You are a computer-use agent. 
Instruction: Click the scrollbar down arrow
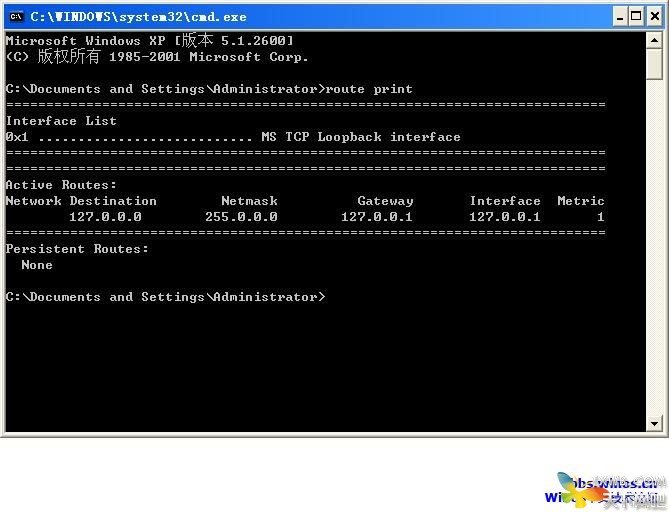click(x=654, y=423)
